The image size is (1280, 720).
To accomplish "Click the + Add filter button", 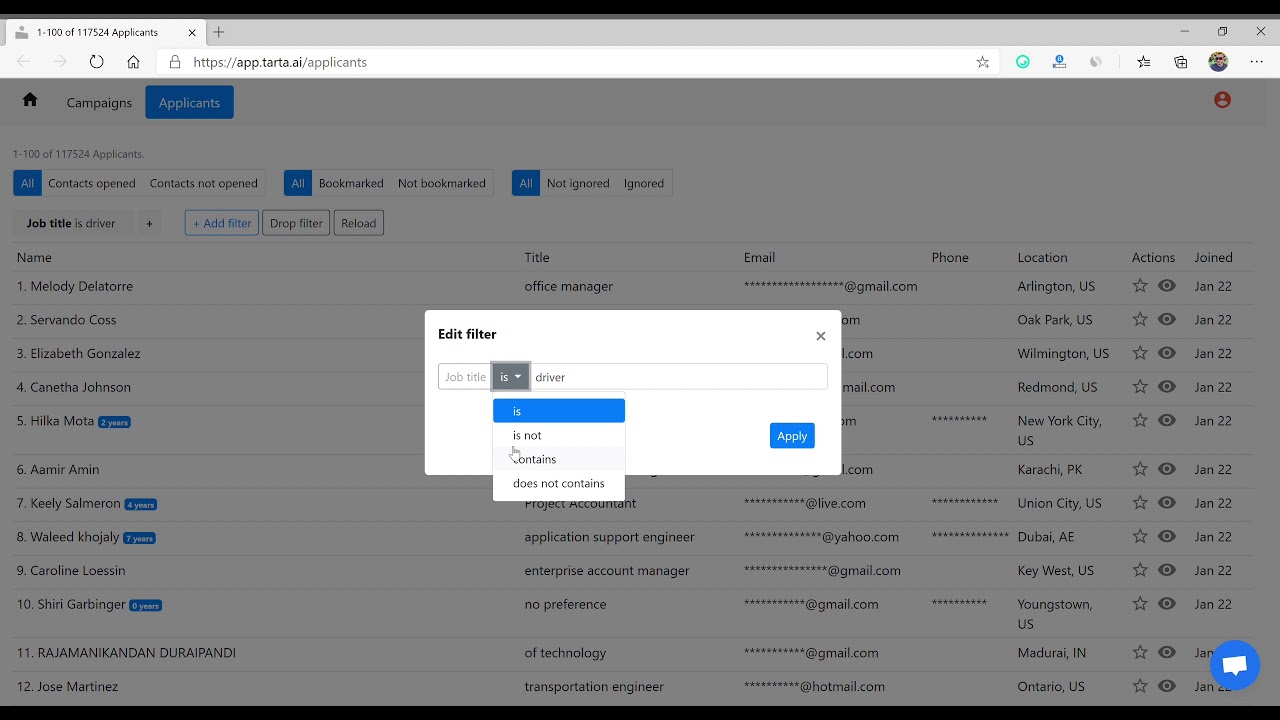I will tap(222, 223).
